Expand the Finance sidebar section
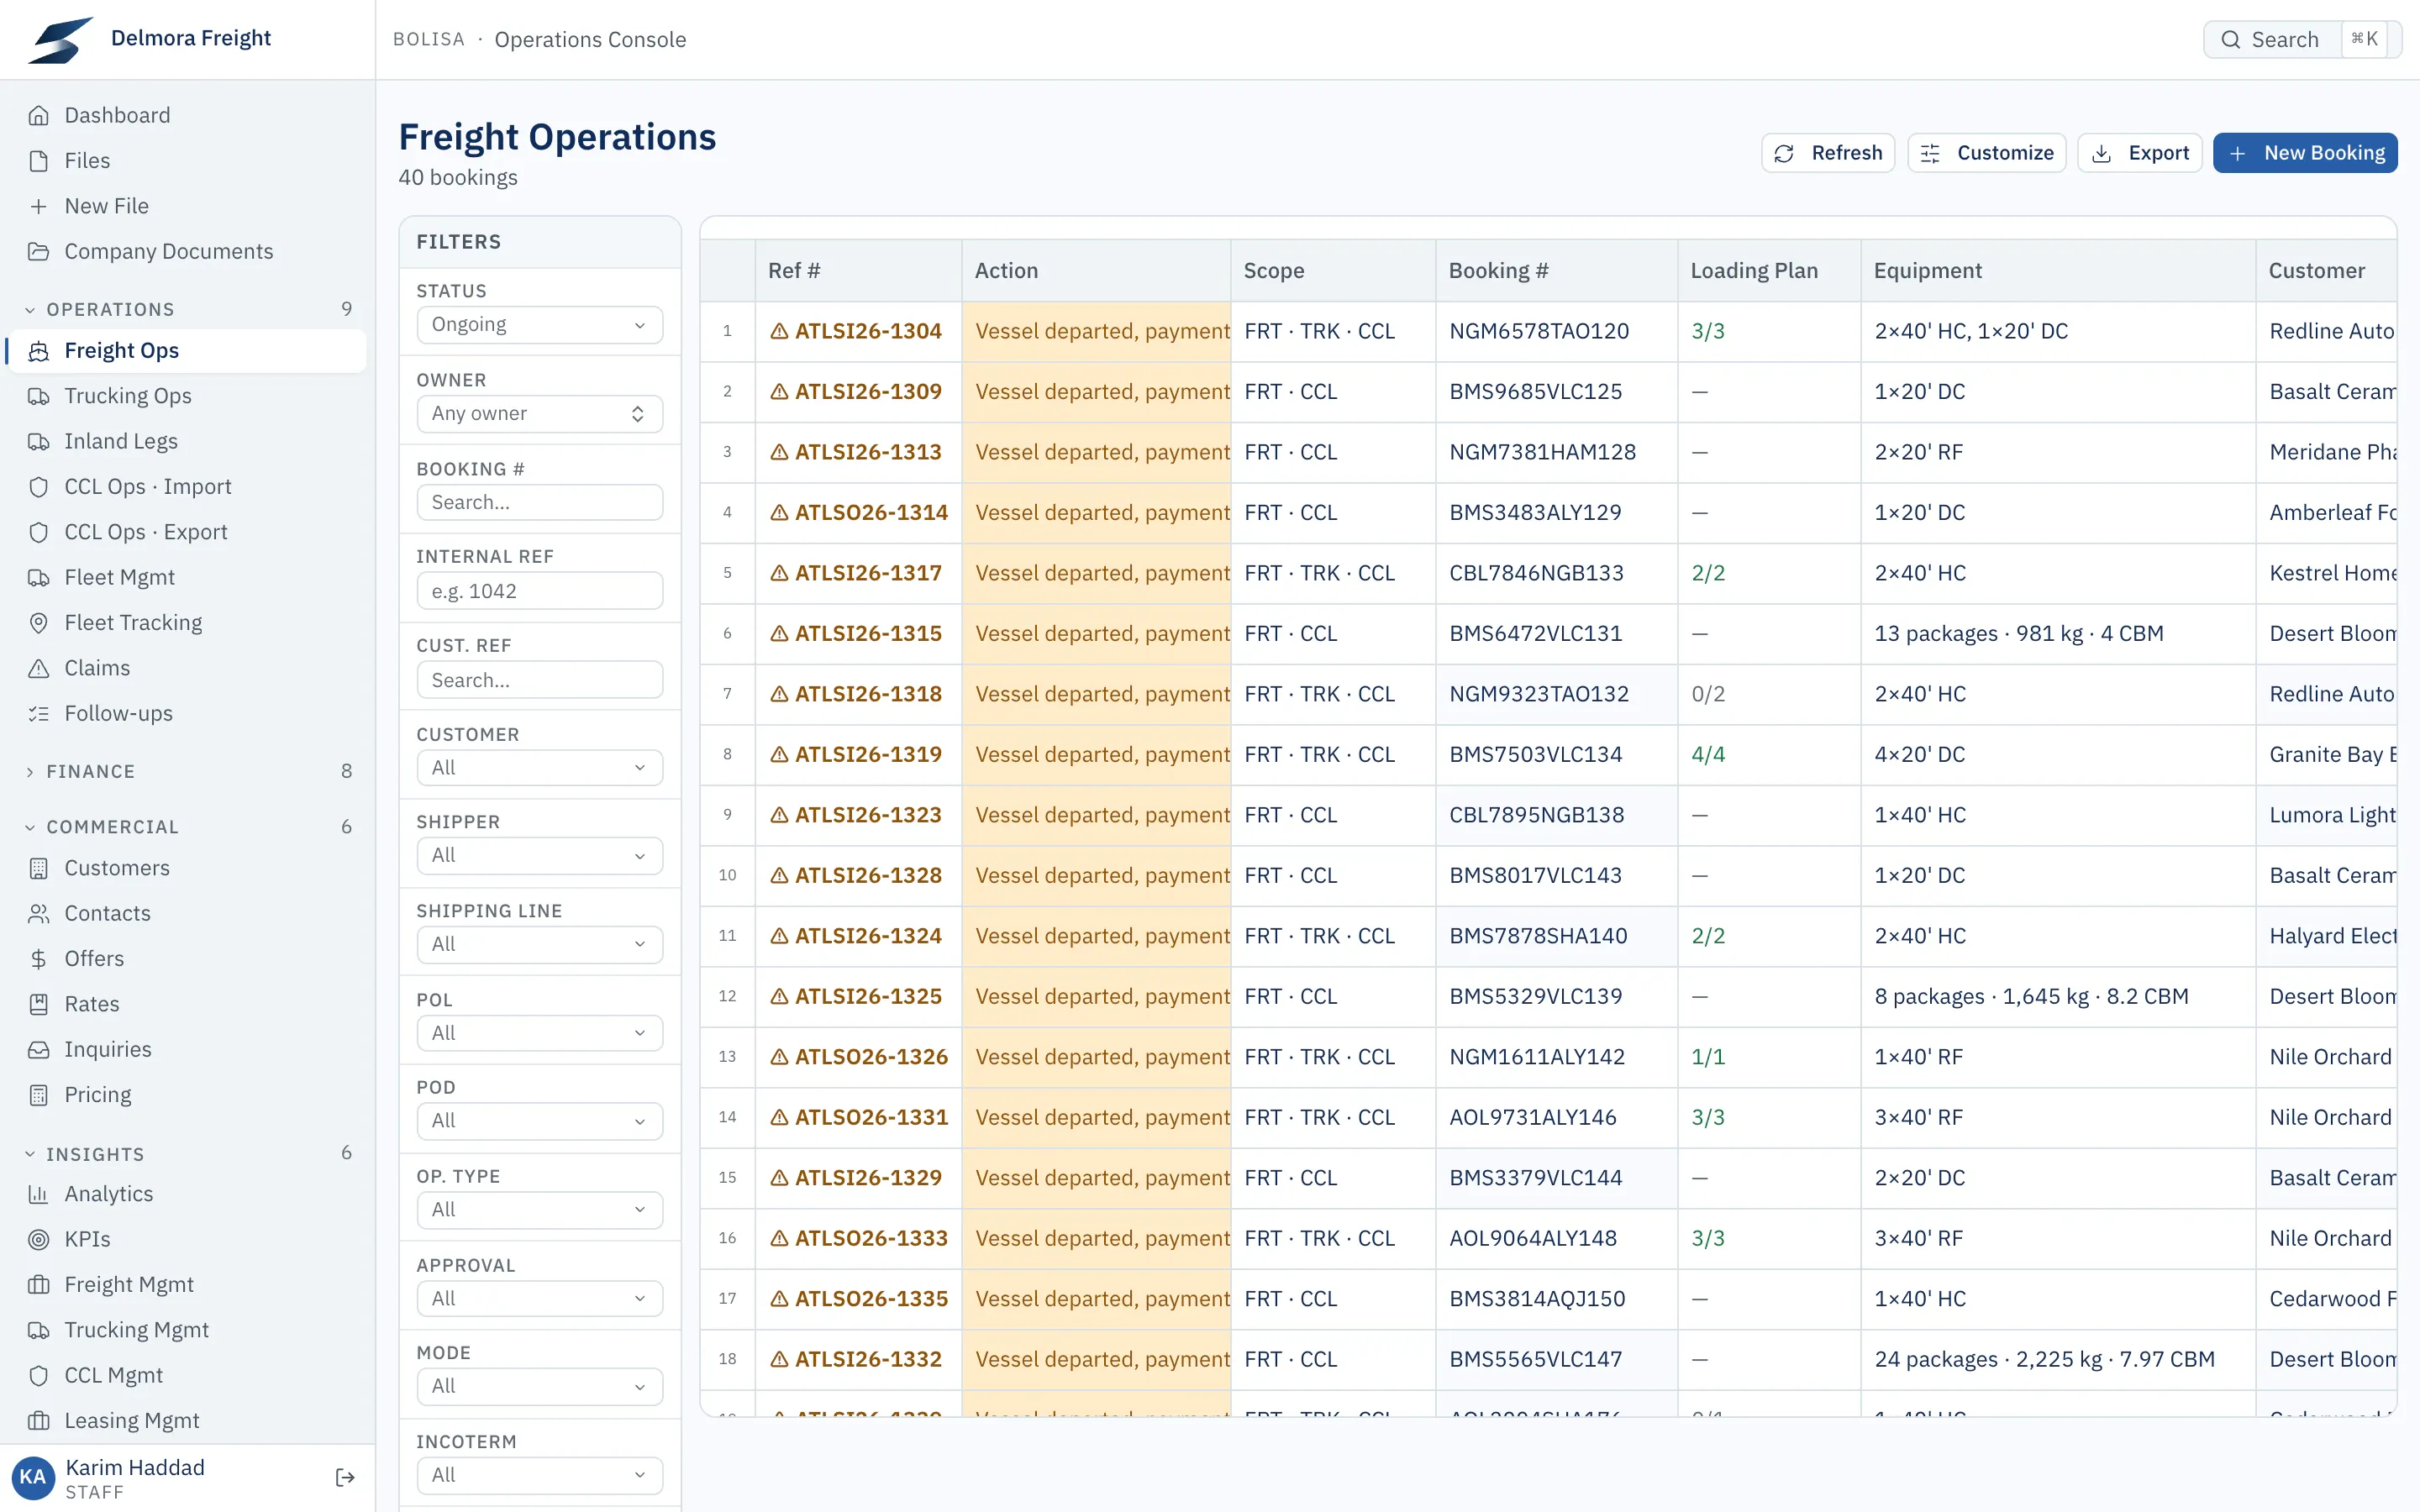Screen dimensions: 2420x1512 point(187,771)
